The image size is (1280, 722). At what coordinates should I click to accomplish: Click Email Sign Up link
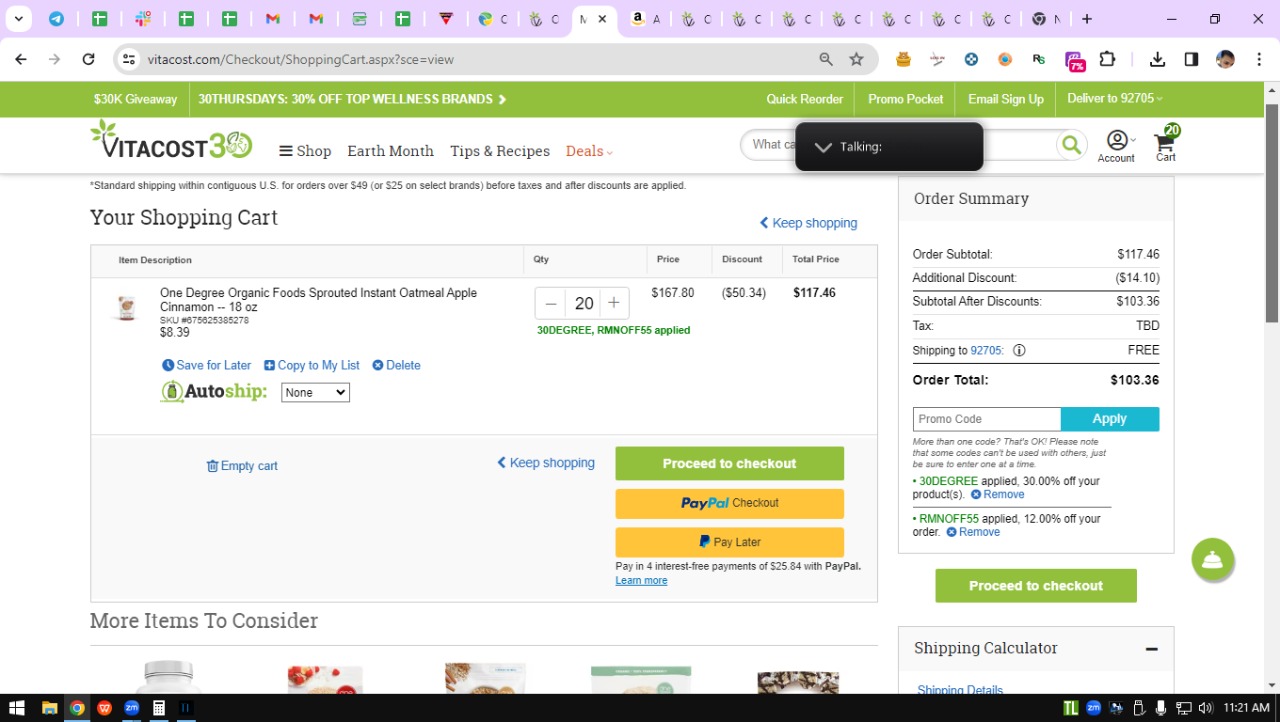click(x=1006, y=99)
